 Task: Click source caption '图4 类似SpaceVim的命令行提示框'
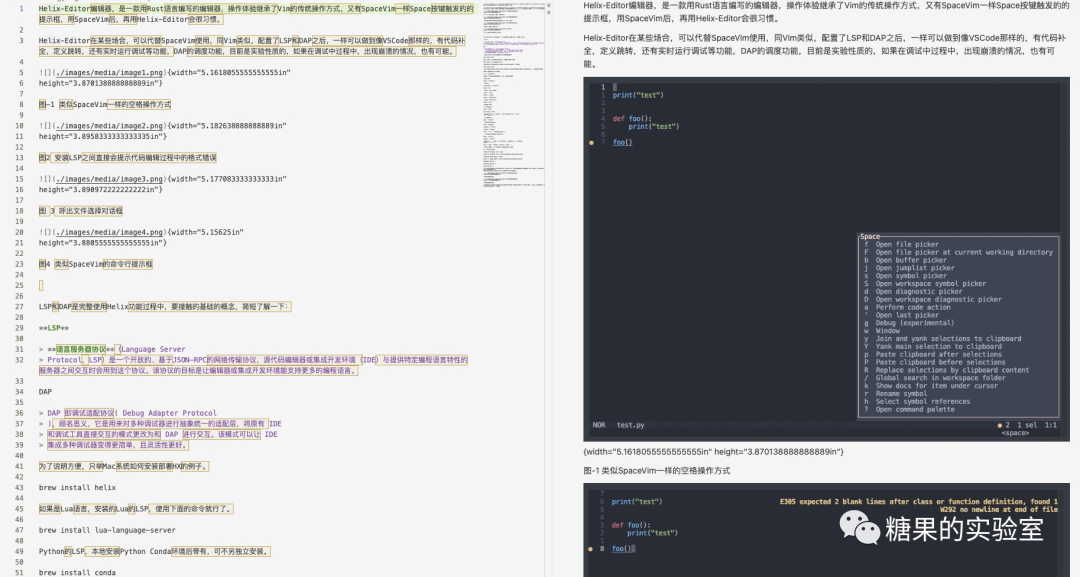coord(96,264)
